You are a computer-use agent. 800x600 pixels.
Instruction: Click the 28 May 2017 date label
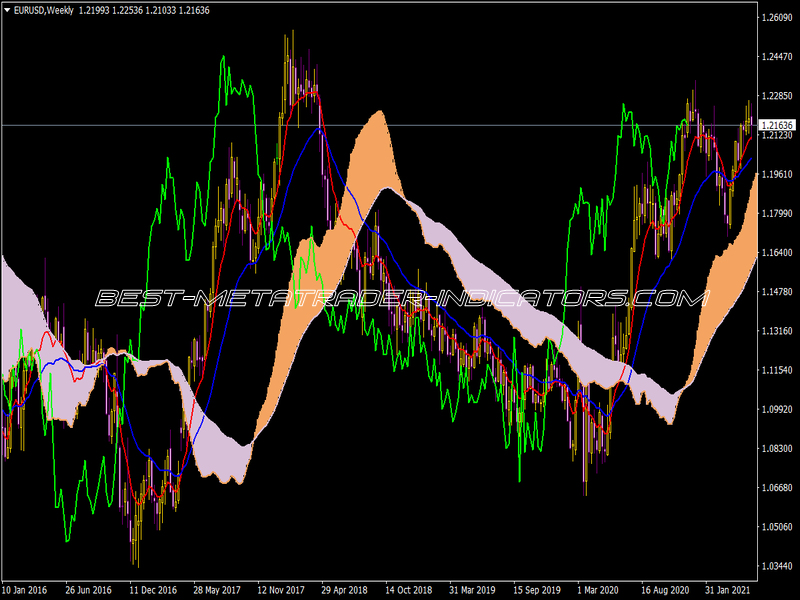(x=216, y=590)
